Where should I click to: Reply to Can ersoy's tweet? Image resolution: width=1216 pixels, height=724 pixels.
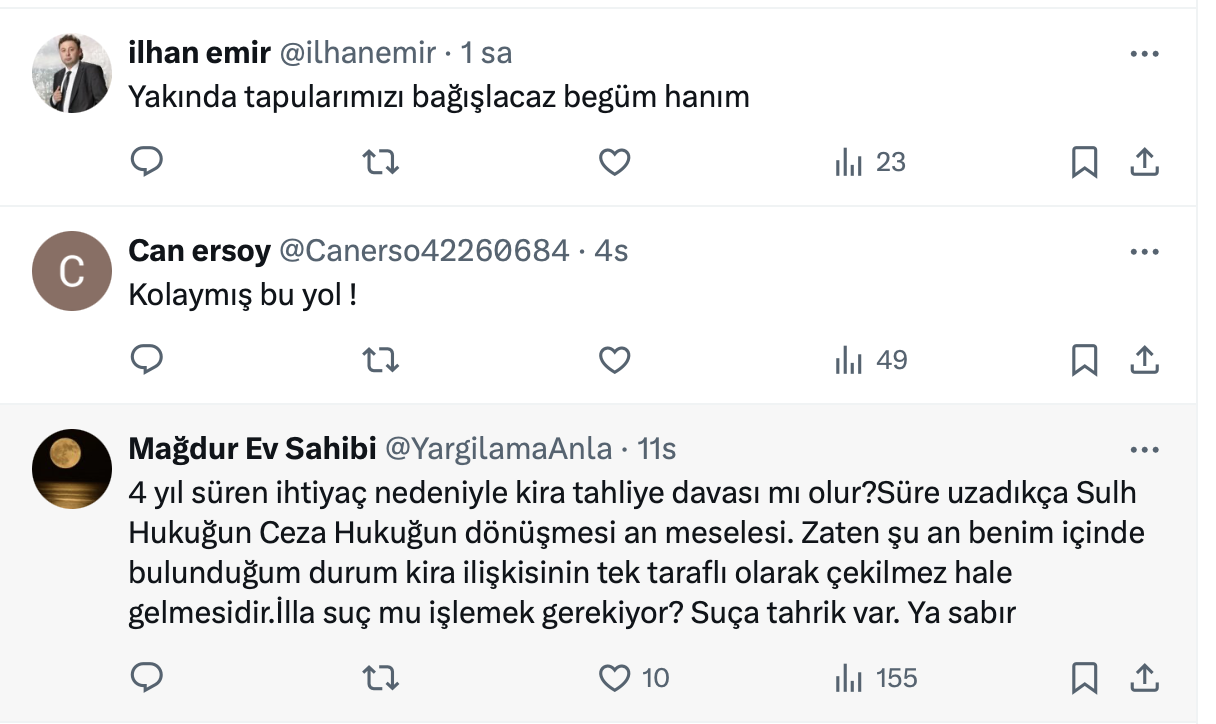tap(147, 359)
